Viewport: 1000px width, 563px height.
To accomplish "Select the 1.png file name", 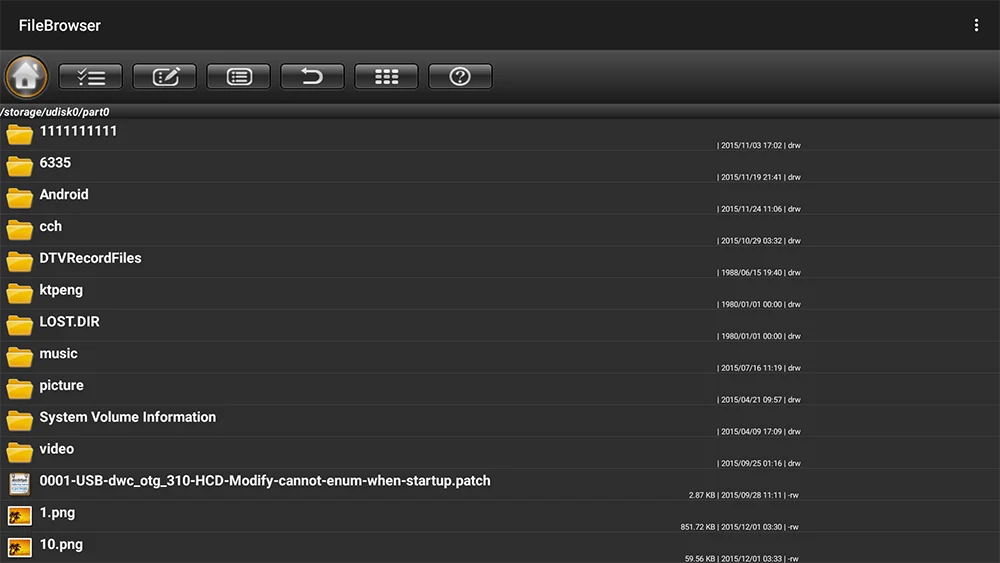I will tap(57, 513).
